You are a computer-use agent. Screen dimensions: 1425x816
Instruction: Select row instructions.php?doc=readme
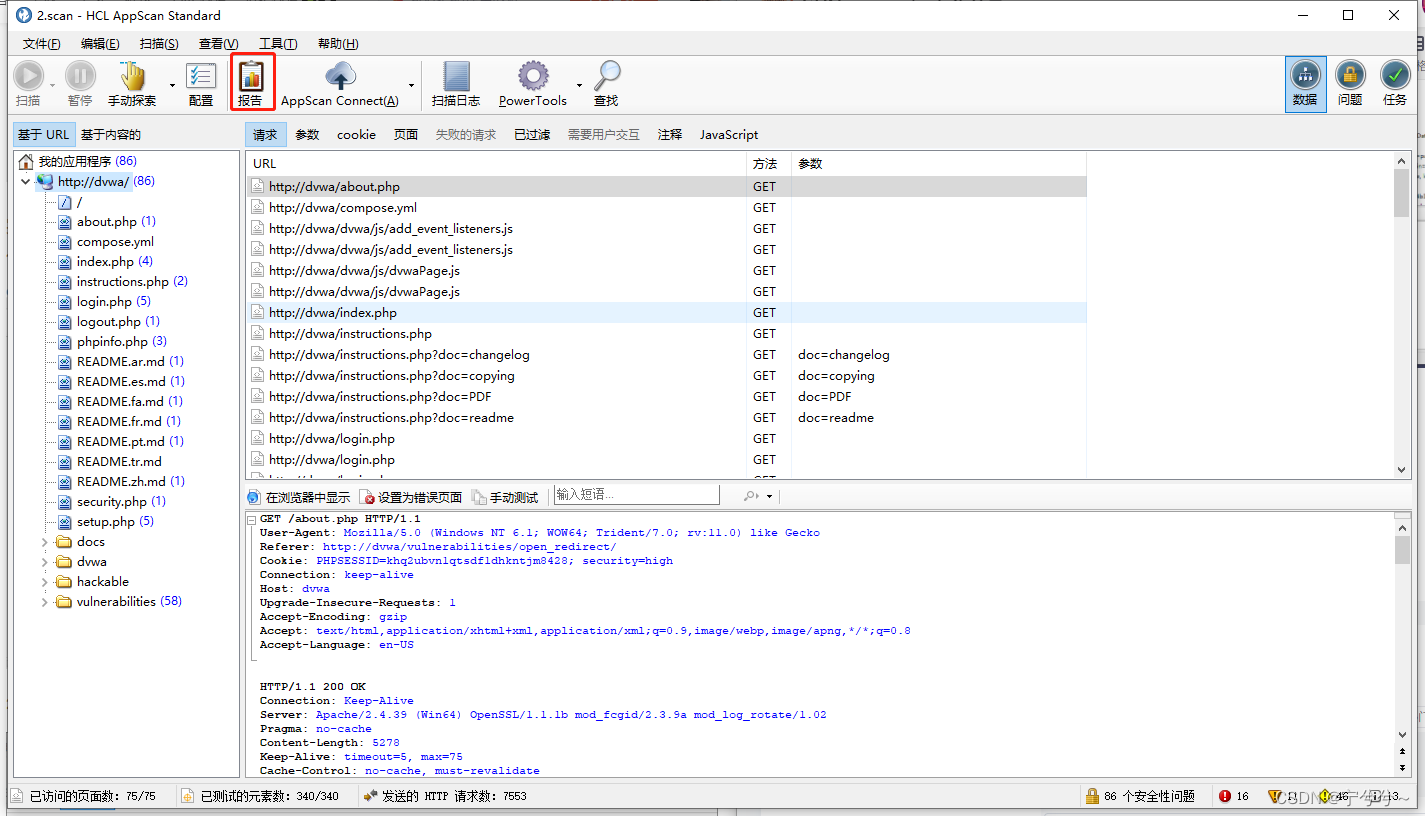(666, 418)
